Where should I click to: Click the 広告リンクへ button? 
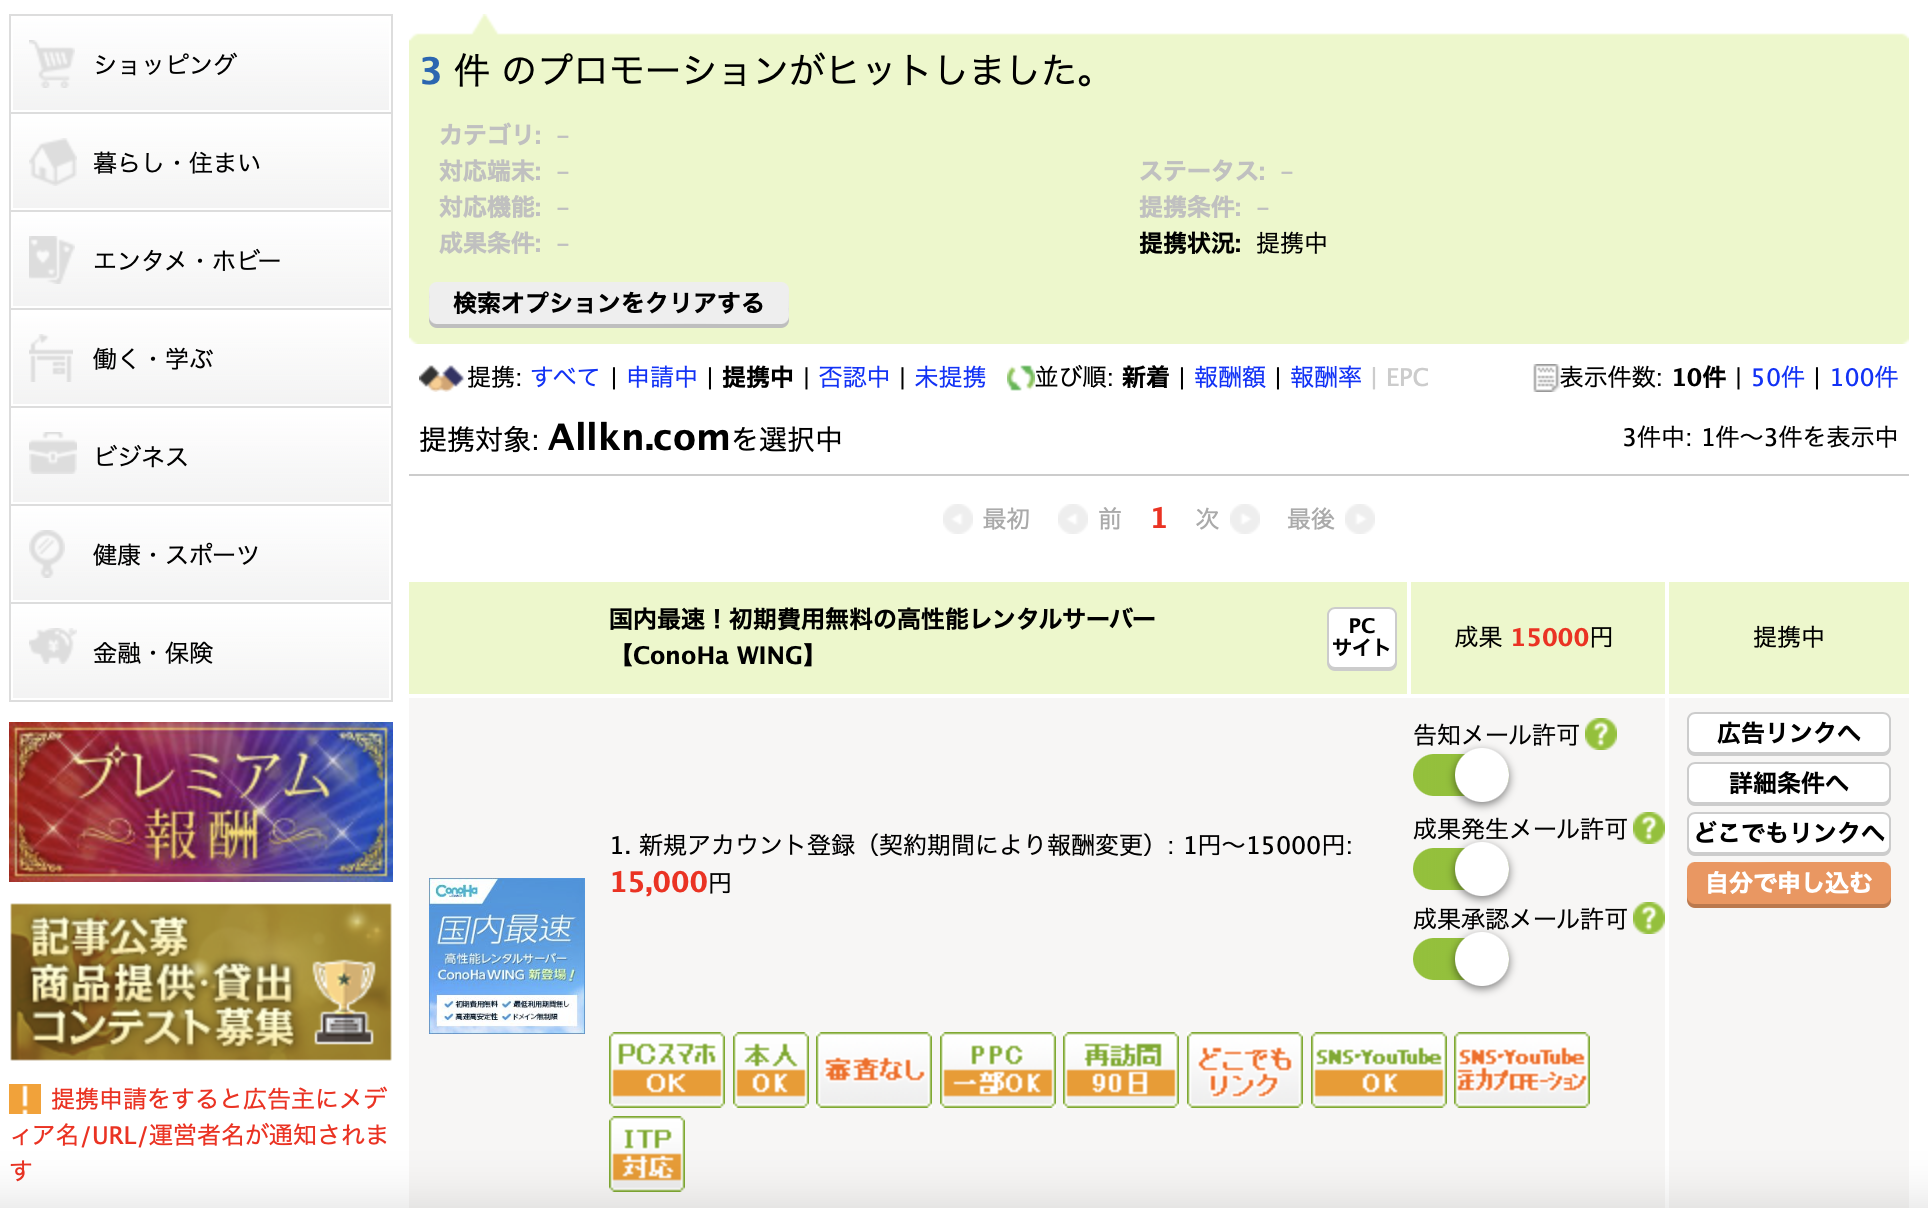pos(1788,733)
